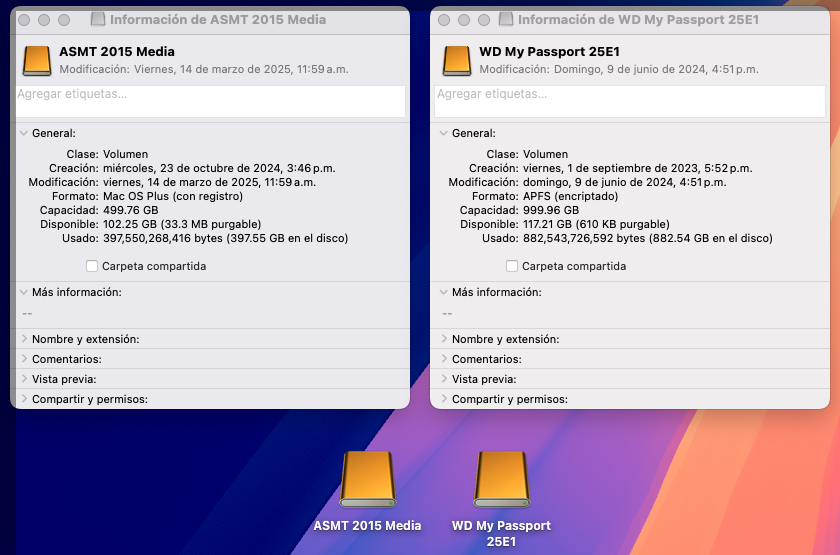The image size is (840, 555).
Task: Click the large drive icon in ASMT 2015 Media info header
Action: [37, 61]
